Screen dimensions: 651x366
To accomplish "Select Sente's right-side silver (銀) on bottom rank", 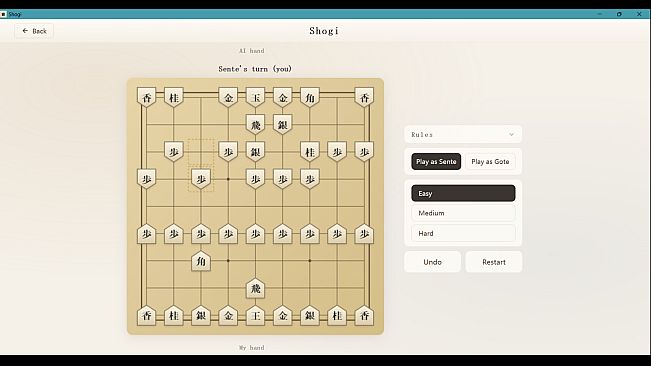I will (x=310, y=315).
